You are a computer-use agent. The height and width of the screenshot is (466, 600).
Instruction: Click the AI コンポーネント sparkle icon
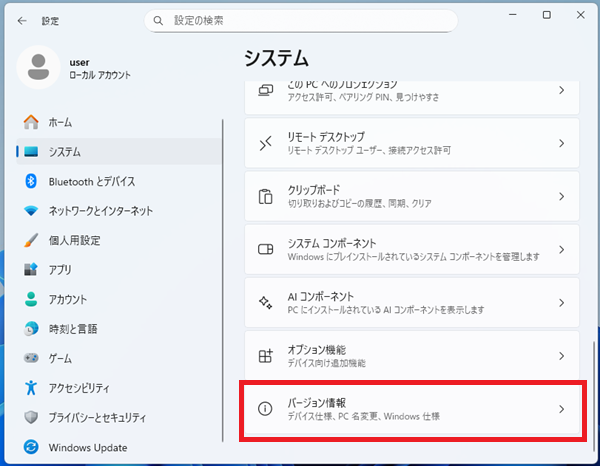pos(266,303)
